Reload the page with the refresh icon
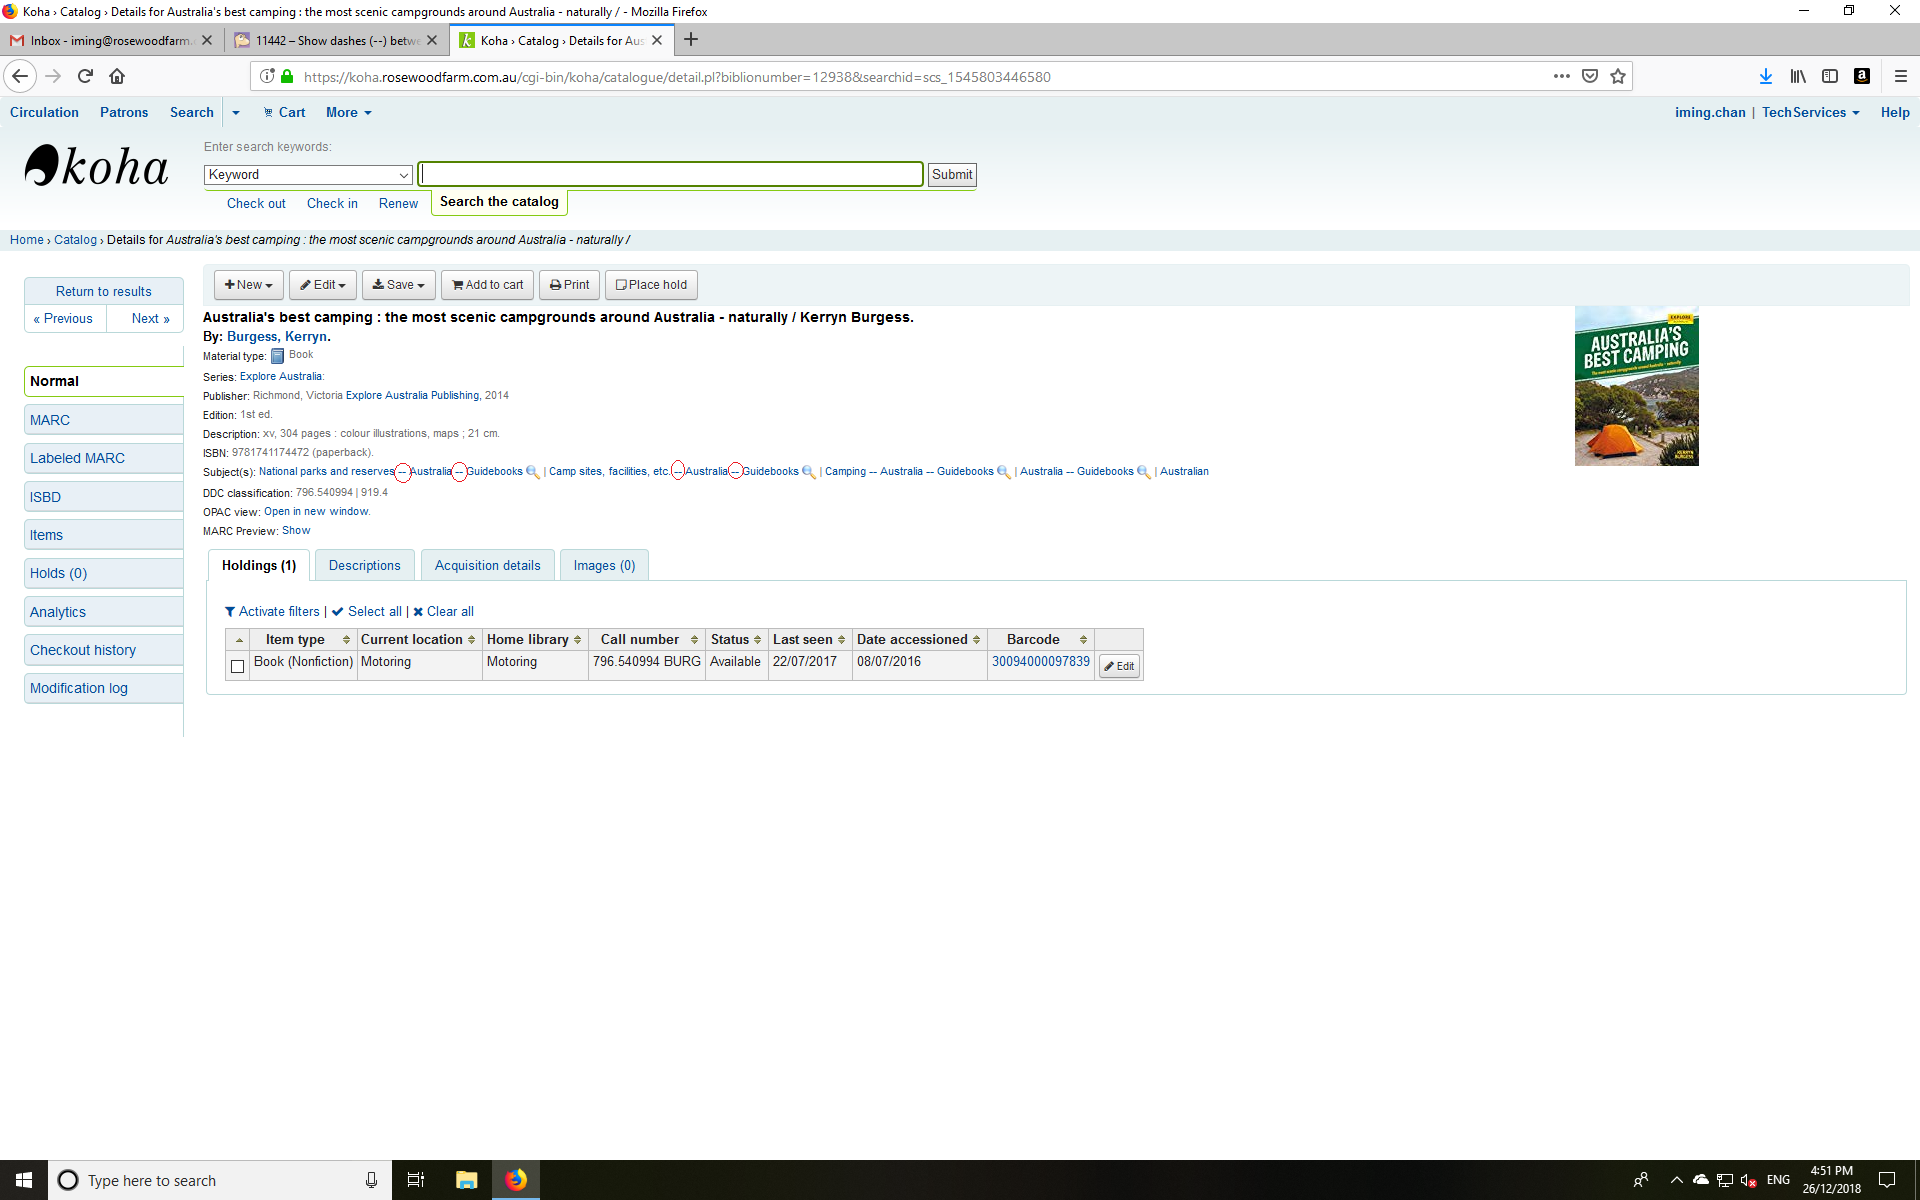 [85, 76]
